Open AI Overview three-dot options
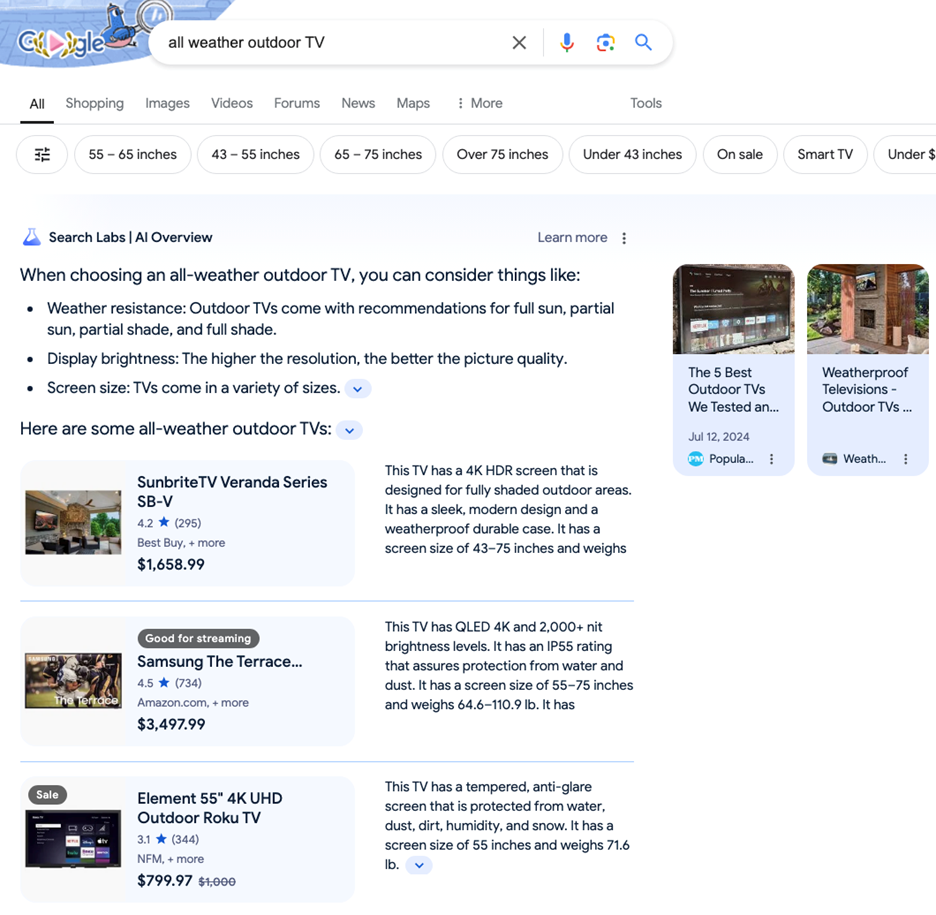The width and height of the screenshot is (936, 915). (624, 238)
